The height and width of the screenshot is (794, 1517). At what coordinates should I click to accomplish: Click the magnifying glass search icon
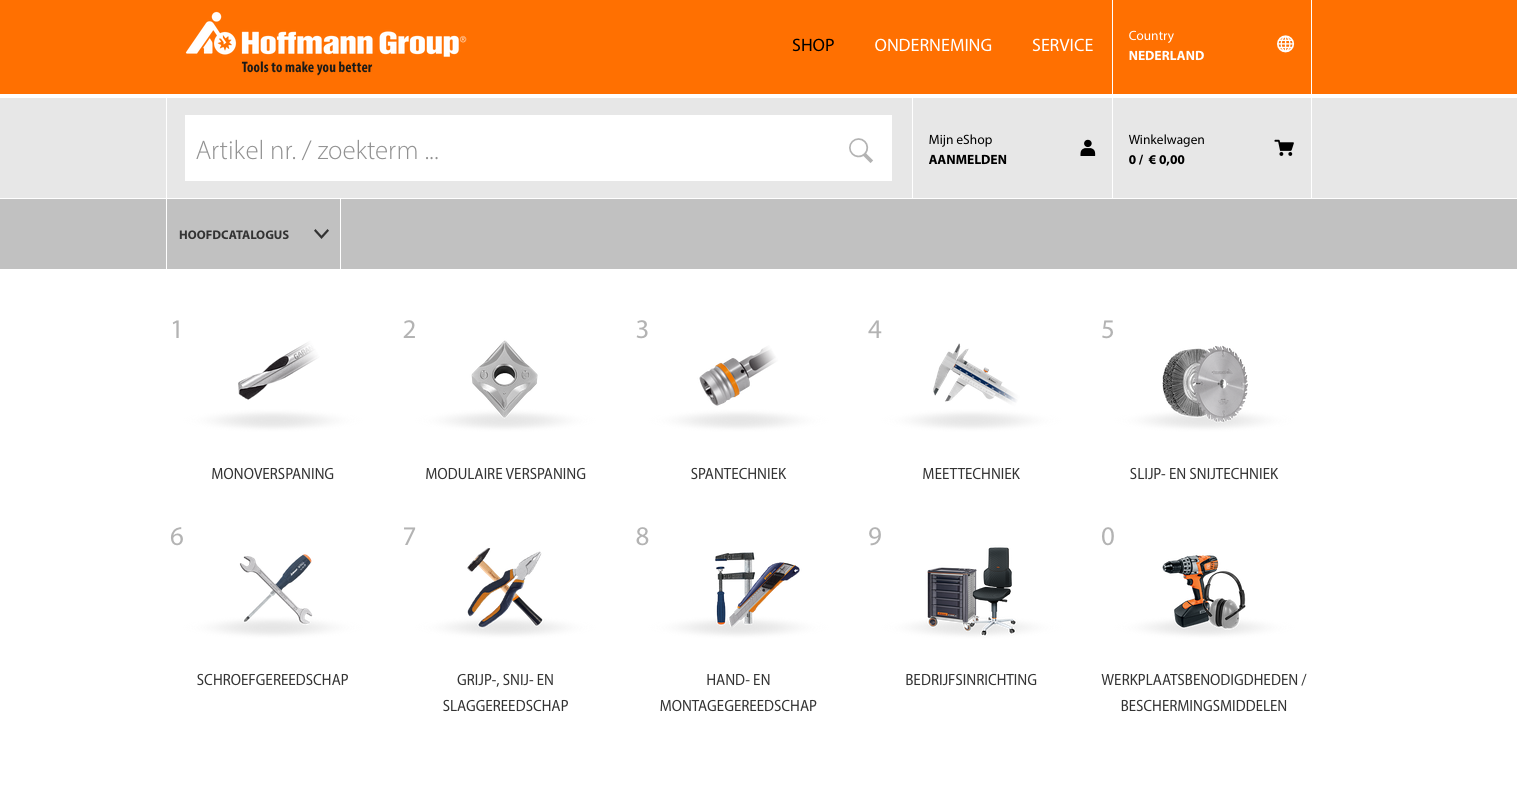tap(860, 150)
